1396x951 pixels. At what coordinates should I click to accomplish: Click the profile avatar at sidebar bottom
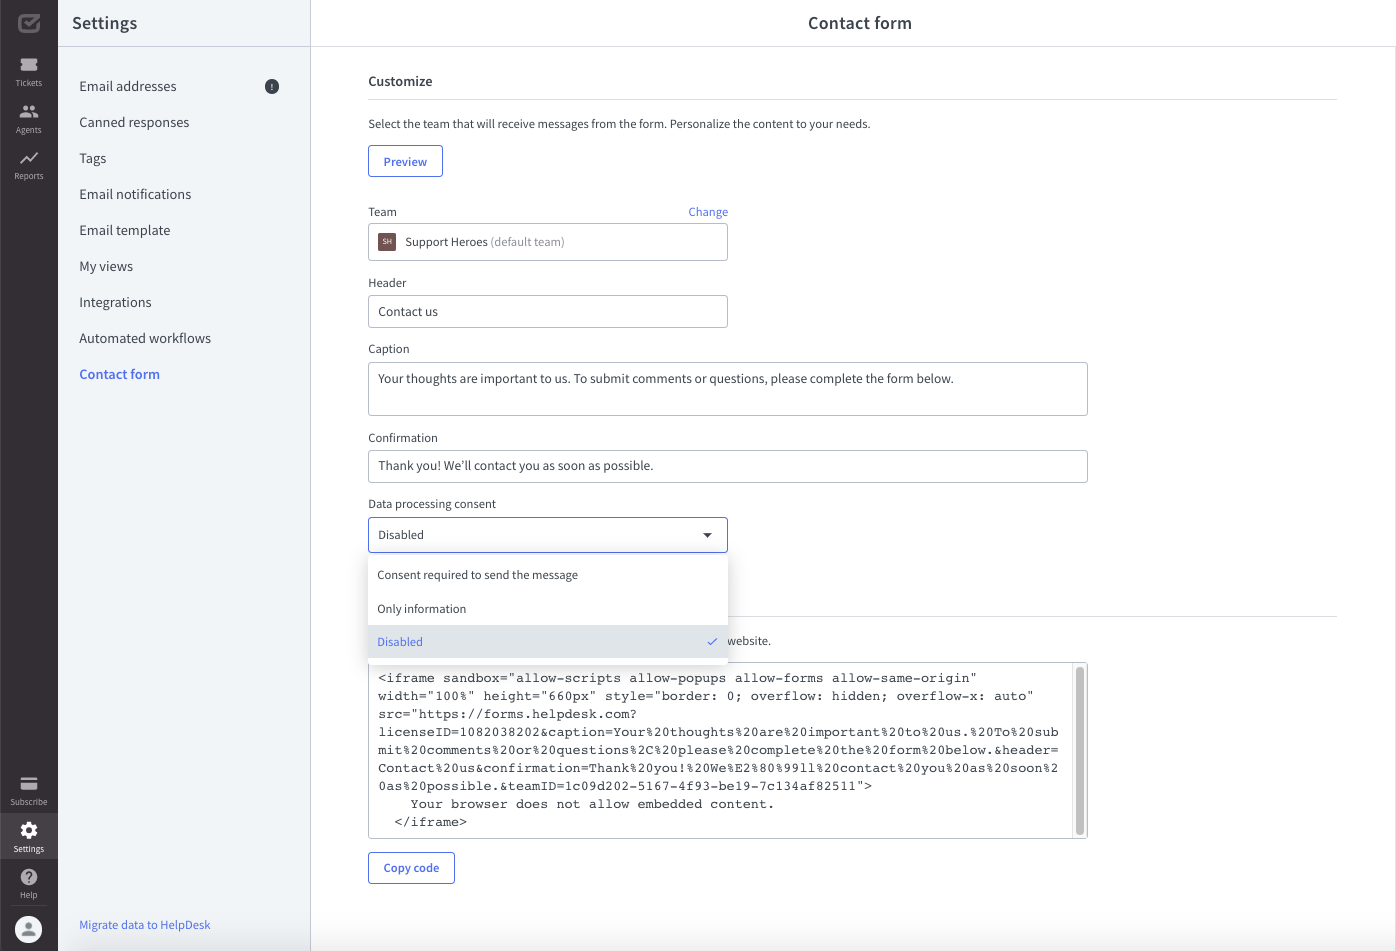tap(28, 928)
